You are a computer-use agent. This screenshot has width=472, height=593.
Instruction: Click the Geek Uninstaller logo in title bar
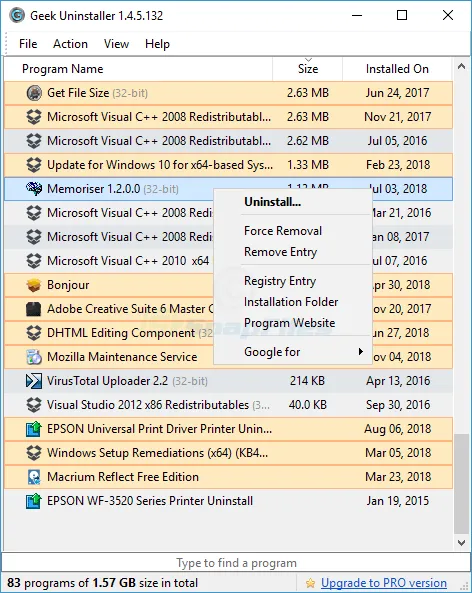click(17, 16)
